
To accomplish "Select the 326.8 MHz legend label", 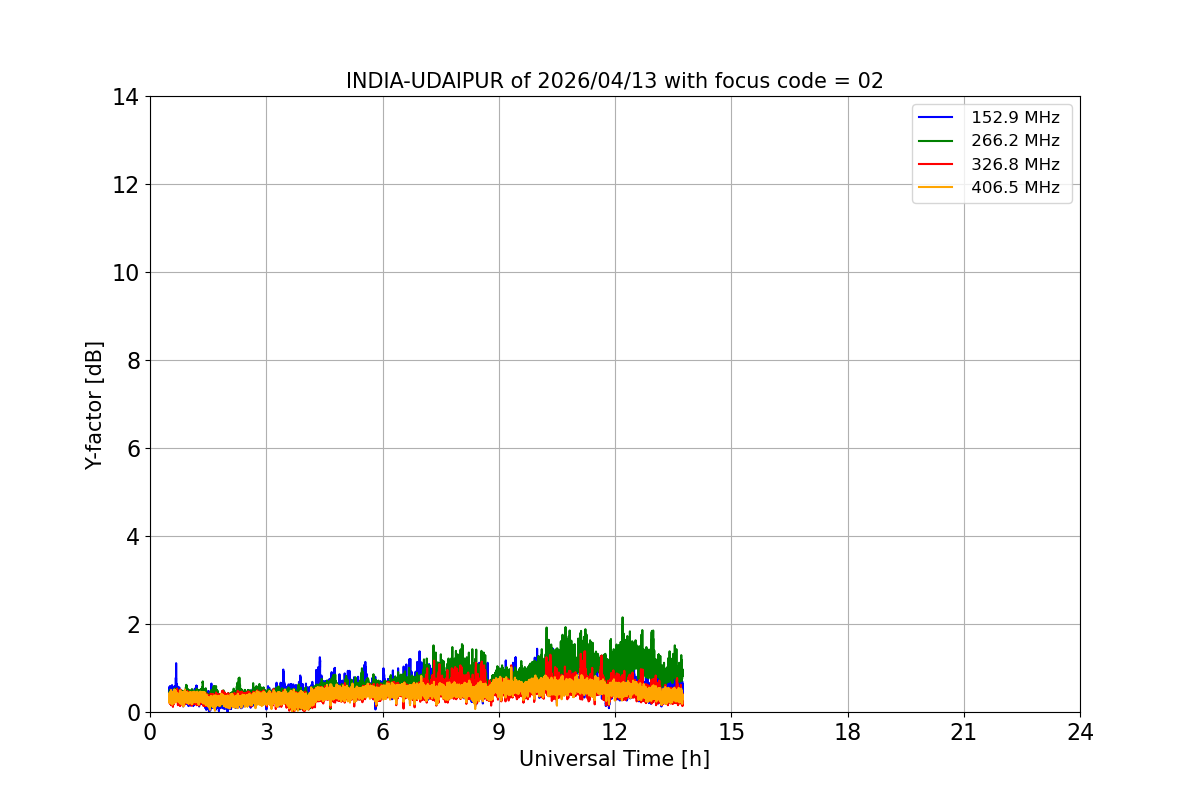I will 1015,164.
